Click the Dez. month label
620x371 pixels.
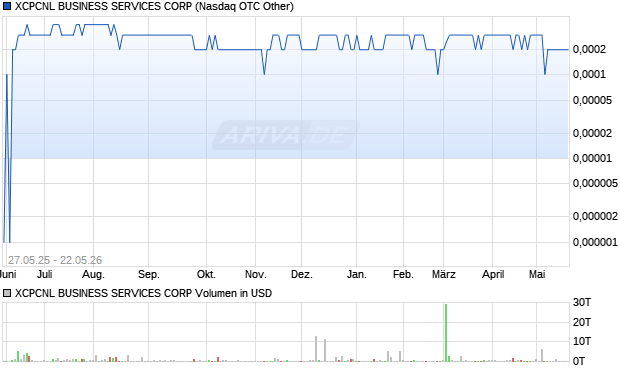[302, 274]
